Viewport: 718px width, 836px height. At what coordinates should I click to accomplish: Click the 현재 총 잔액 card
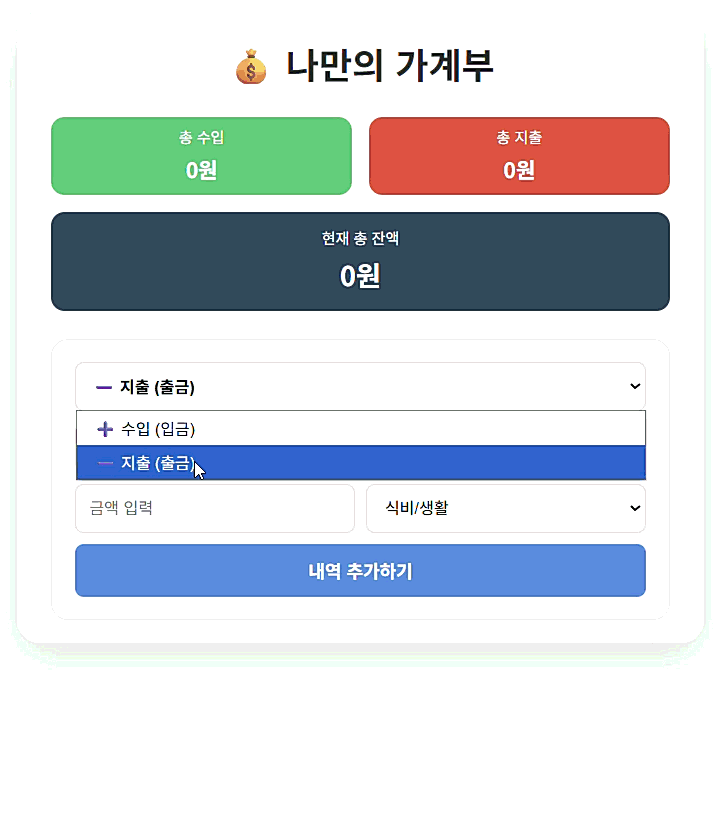(360, 261)
